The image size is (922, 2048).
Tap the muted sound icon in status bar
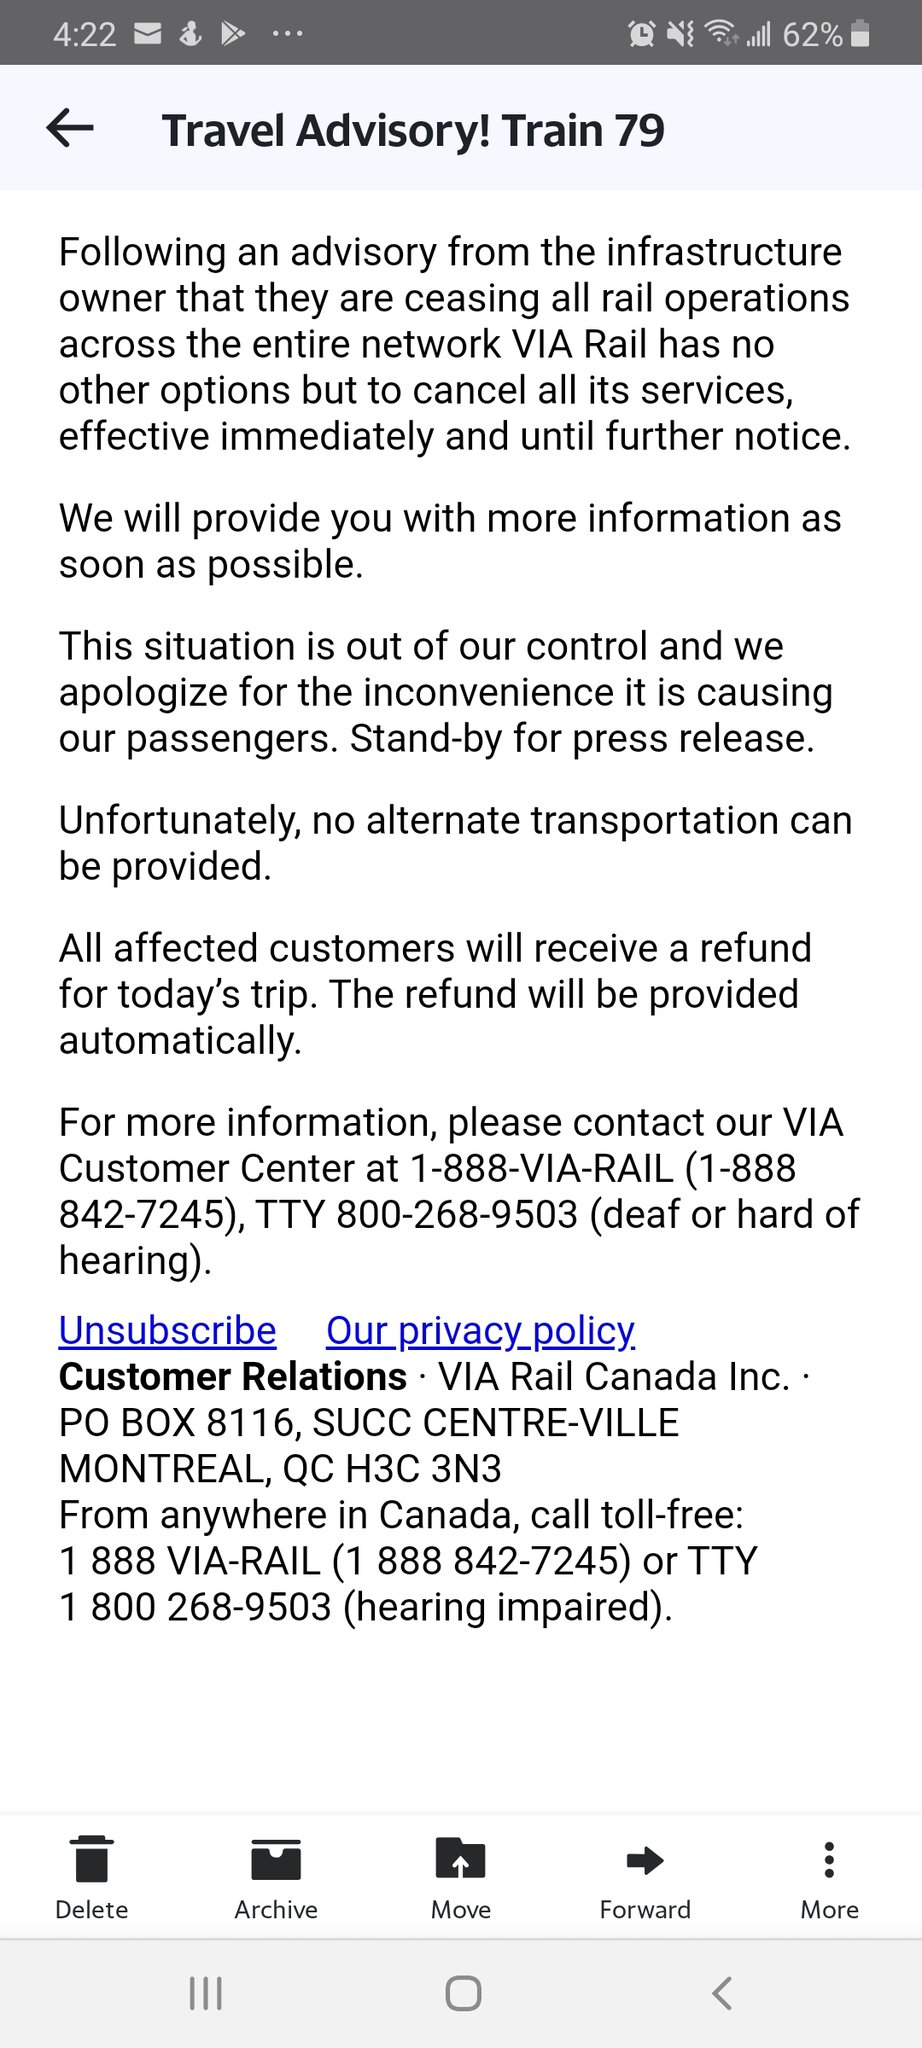(680, 34)
